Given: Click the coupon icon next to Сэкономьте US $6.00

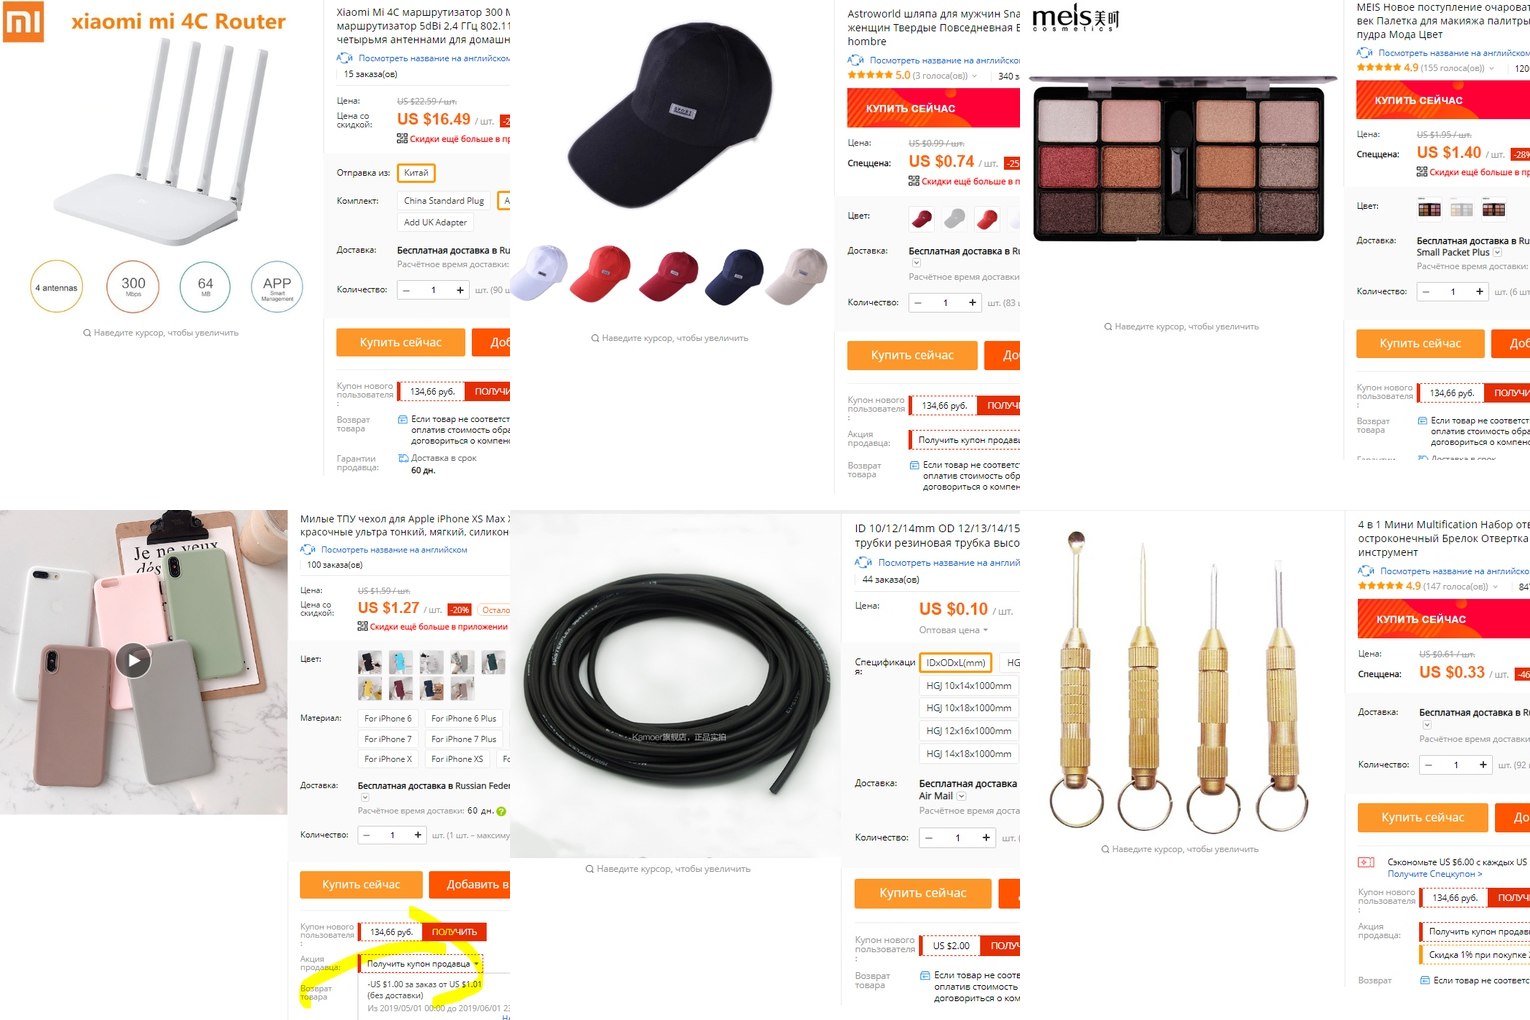Looking at the screenshot, I should pos(1366,862).
